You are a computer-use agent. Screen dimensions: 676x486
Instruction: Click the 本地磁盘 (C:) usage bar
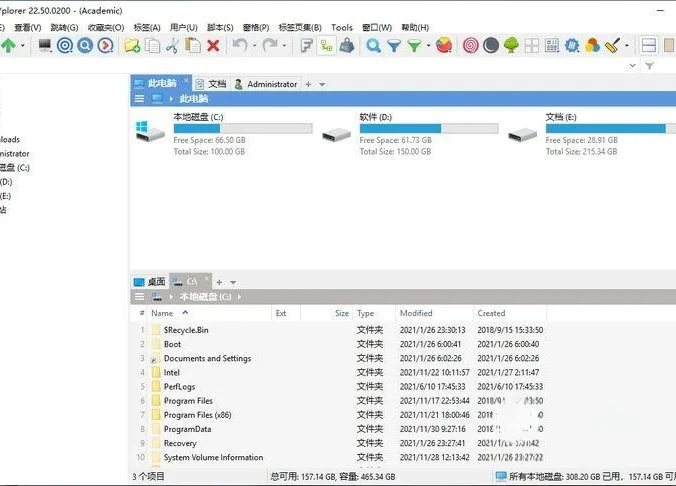point(243,128)
